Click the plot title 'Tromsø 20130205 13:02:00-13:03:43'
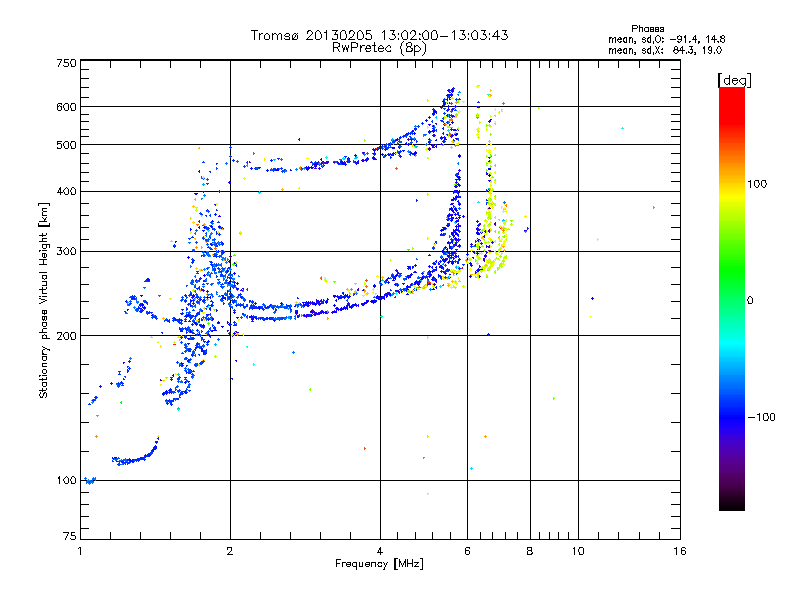Image resolution: width=800 pixels, height=600 pixels. pos(379,35)
